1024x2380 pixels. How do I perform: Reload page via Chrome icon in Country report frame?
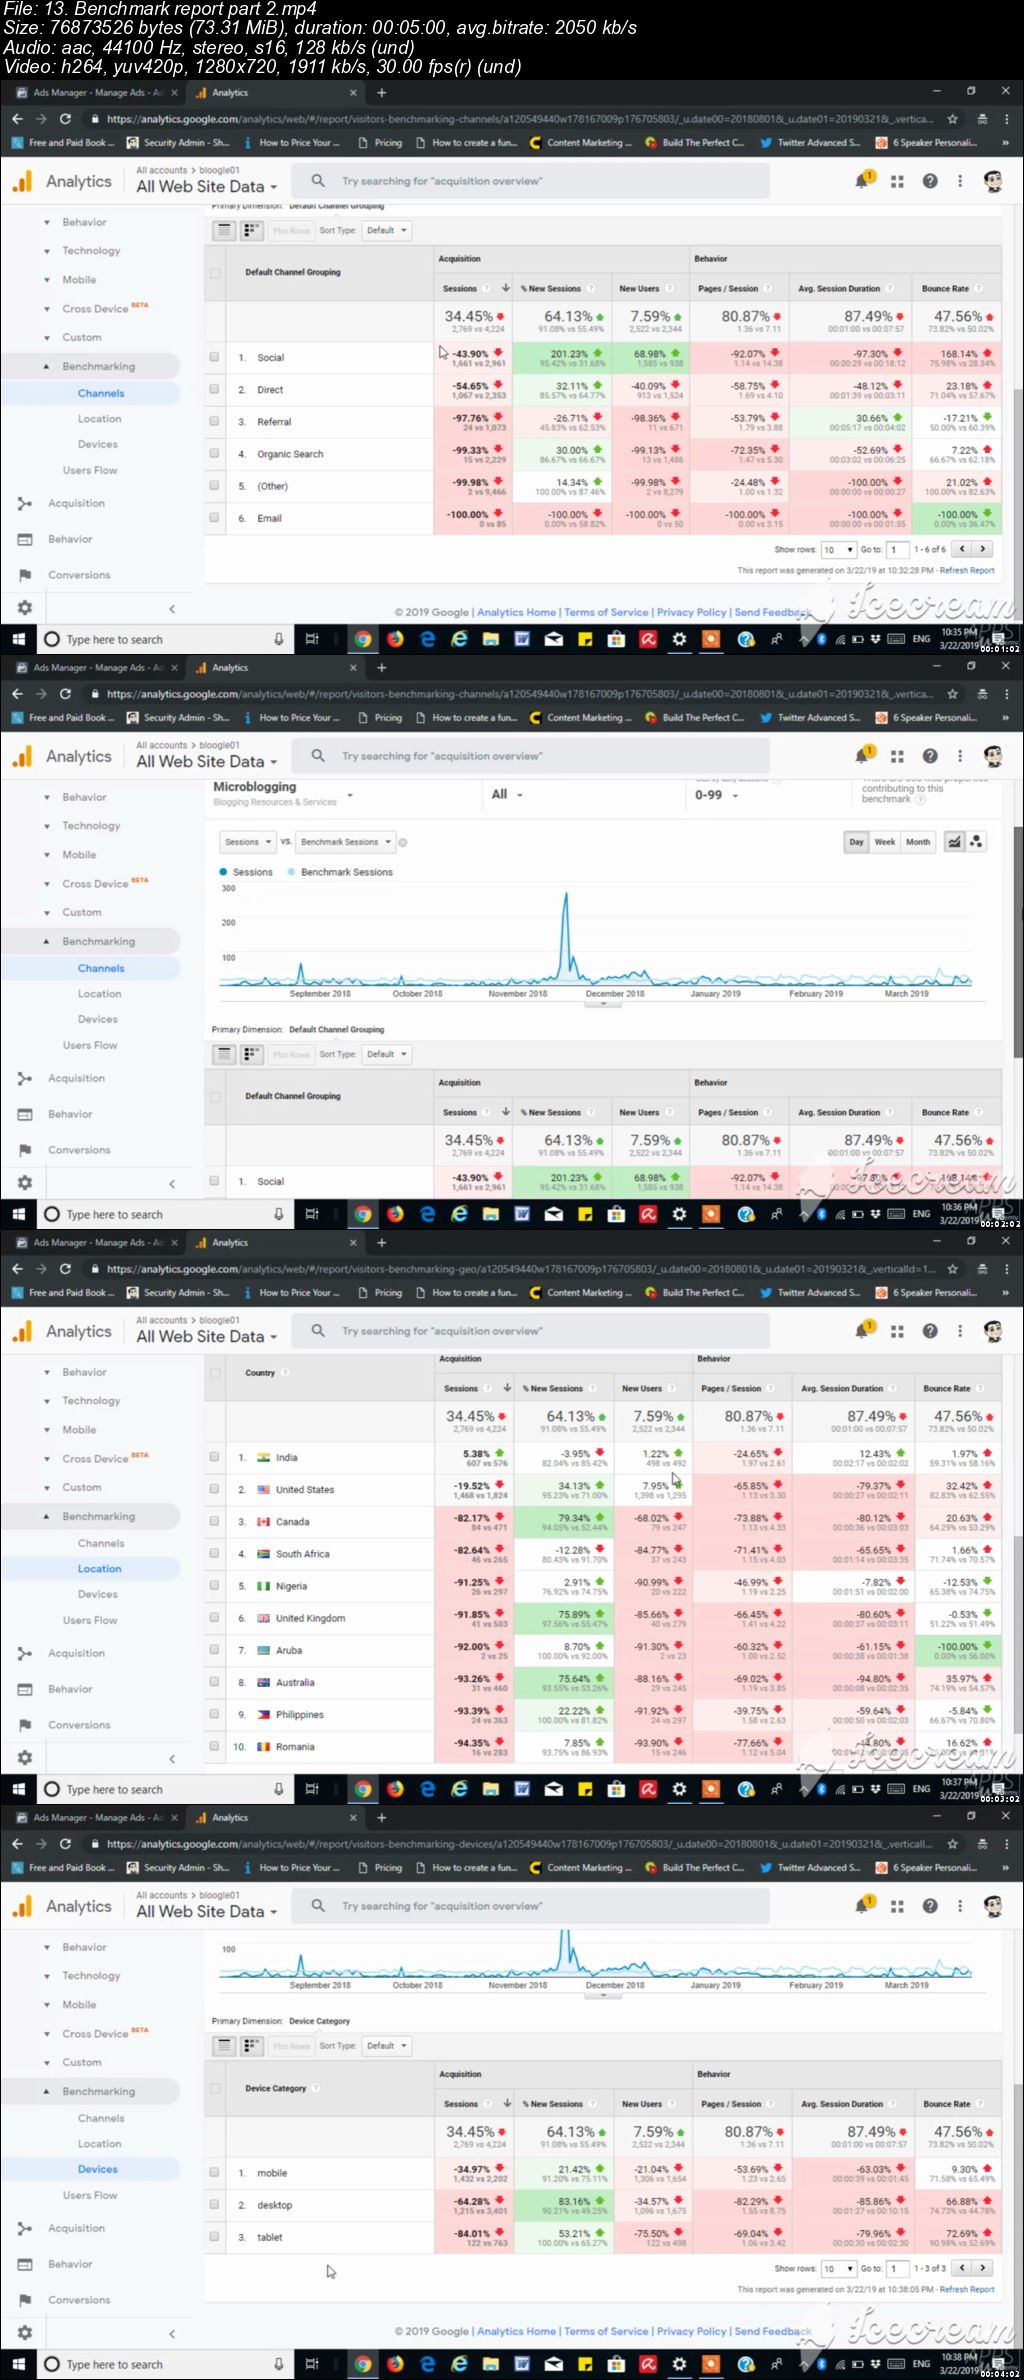click(65, 1268)
